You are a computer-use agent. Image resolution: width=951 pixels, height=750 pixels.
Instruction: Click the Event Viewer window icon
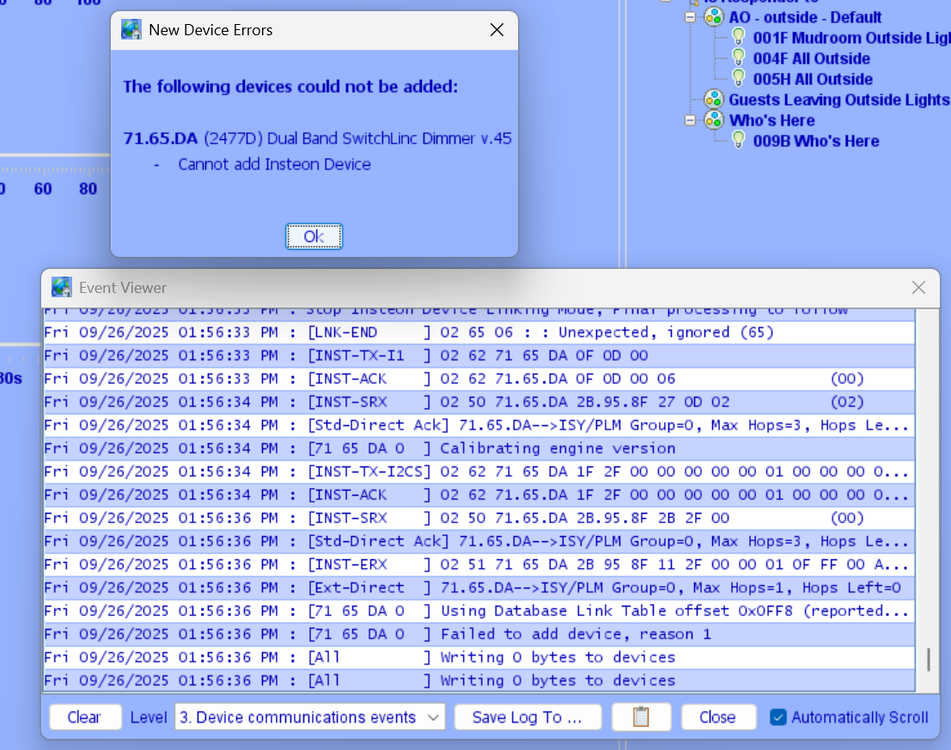[x=61, y=287]
